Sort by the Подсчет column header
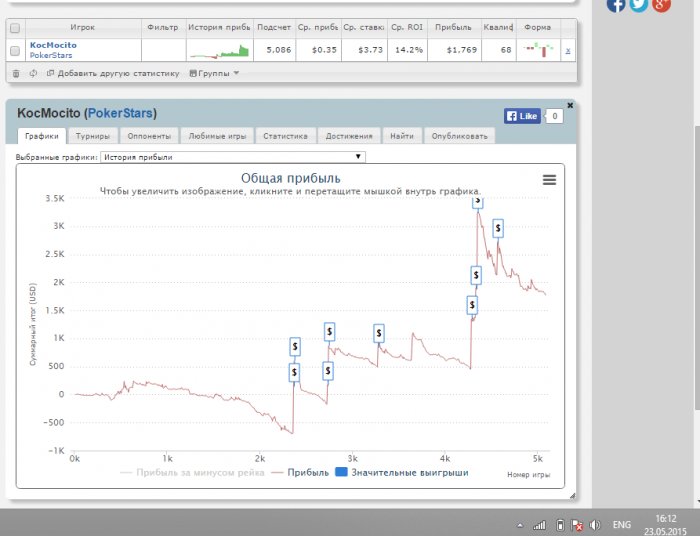 [x=274, y=27]
